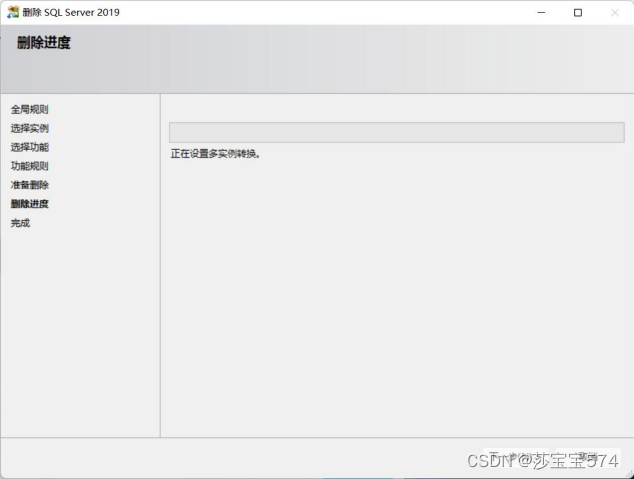Image resolution: width=634 pixels, height=479 pixels.
Task: Select the 准备删除 step in sidebar
Action: 30,185
